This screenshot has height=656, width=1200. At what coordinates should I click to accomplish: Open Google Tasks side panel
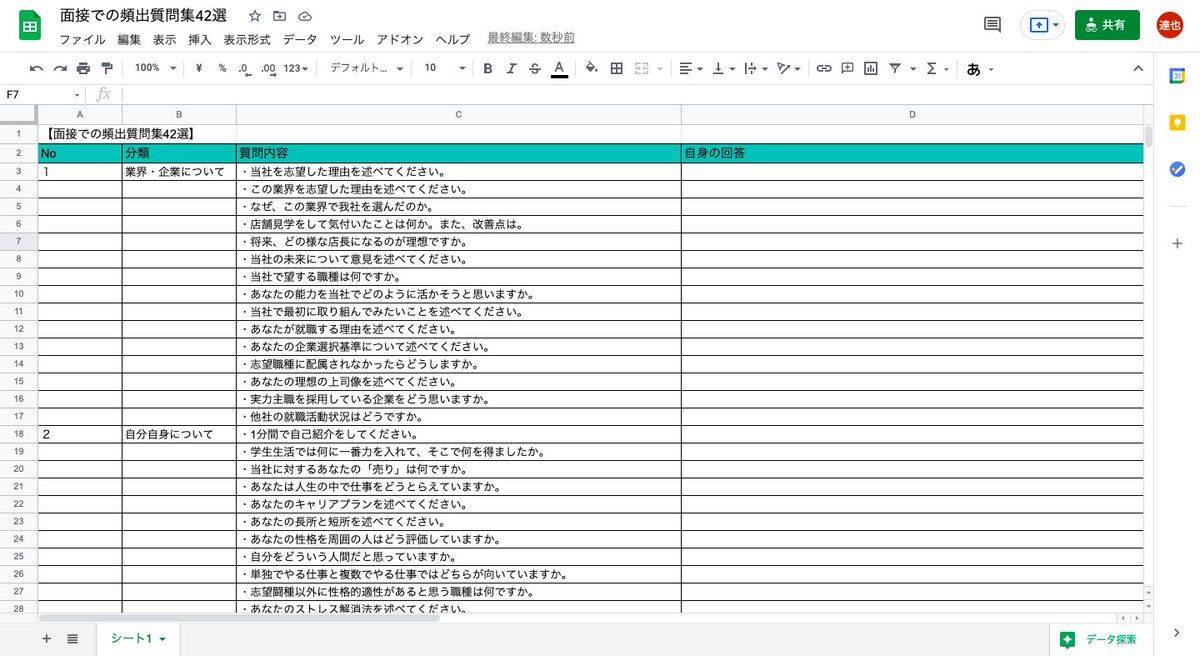tap(1177, 169)
